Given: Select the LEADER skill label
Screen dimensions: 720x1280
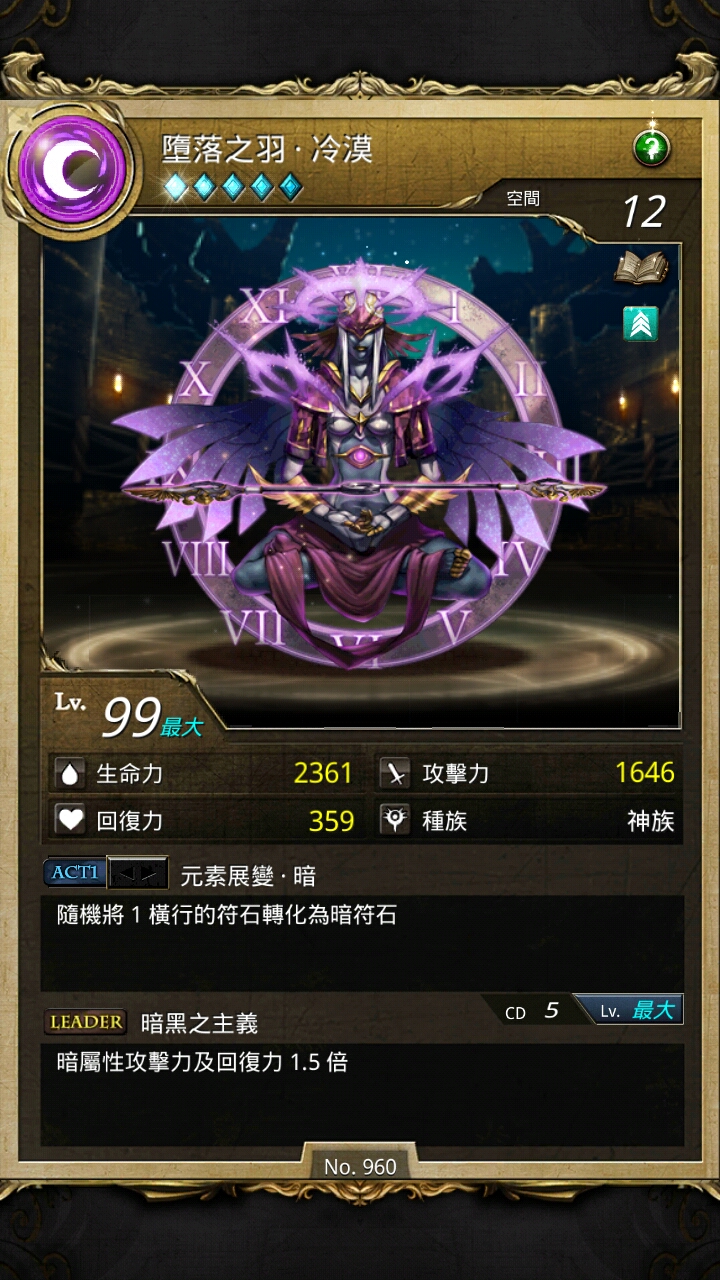Looking at the screenshot, I should pos(85,1022).
